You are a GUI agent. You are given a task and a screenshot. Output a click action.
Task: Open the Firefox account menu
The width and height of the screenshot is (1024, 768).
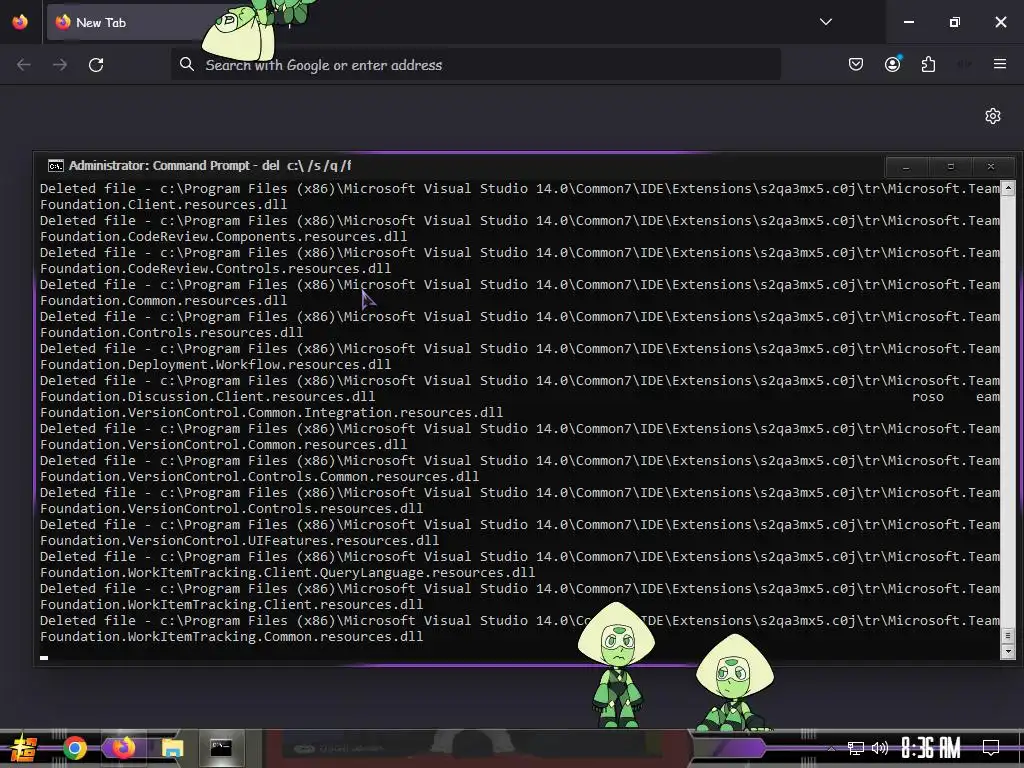point(892,64)
